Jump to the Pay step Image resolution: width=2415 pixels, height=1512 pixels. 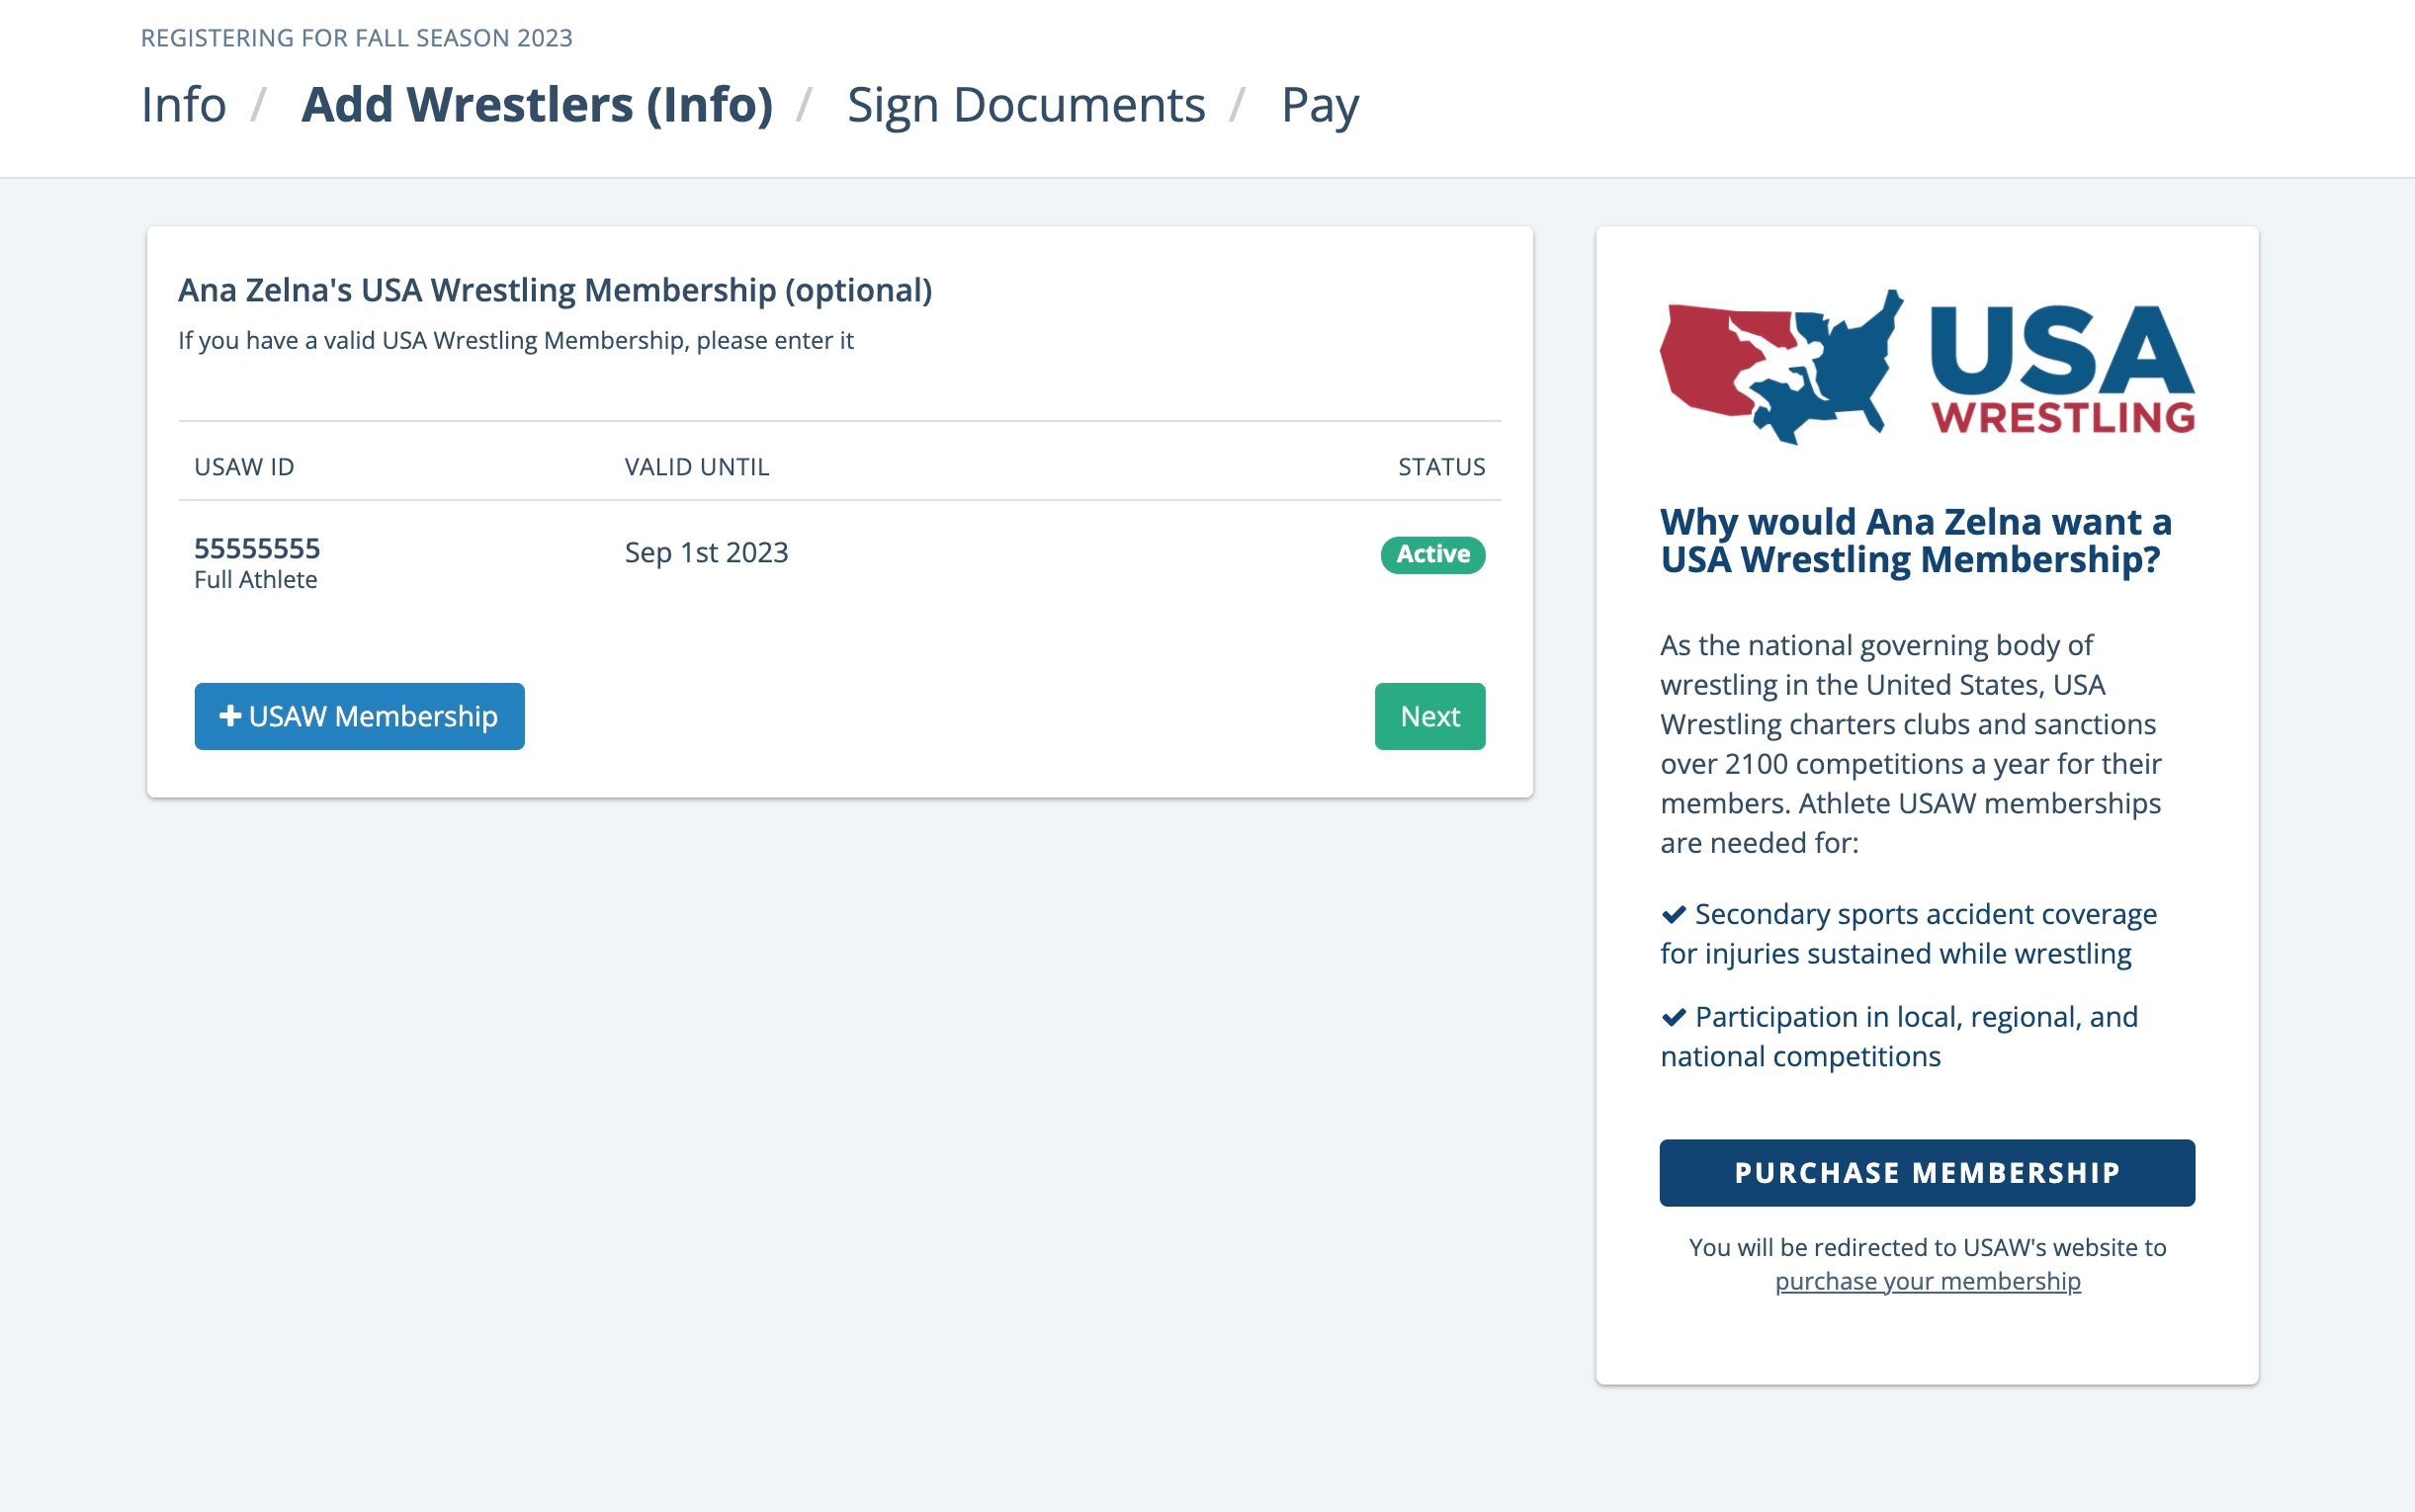1320,105
